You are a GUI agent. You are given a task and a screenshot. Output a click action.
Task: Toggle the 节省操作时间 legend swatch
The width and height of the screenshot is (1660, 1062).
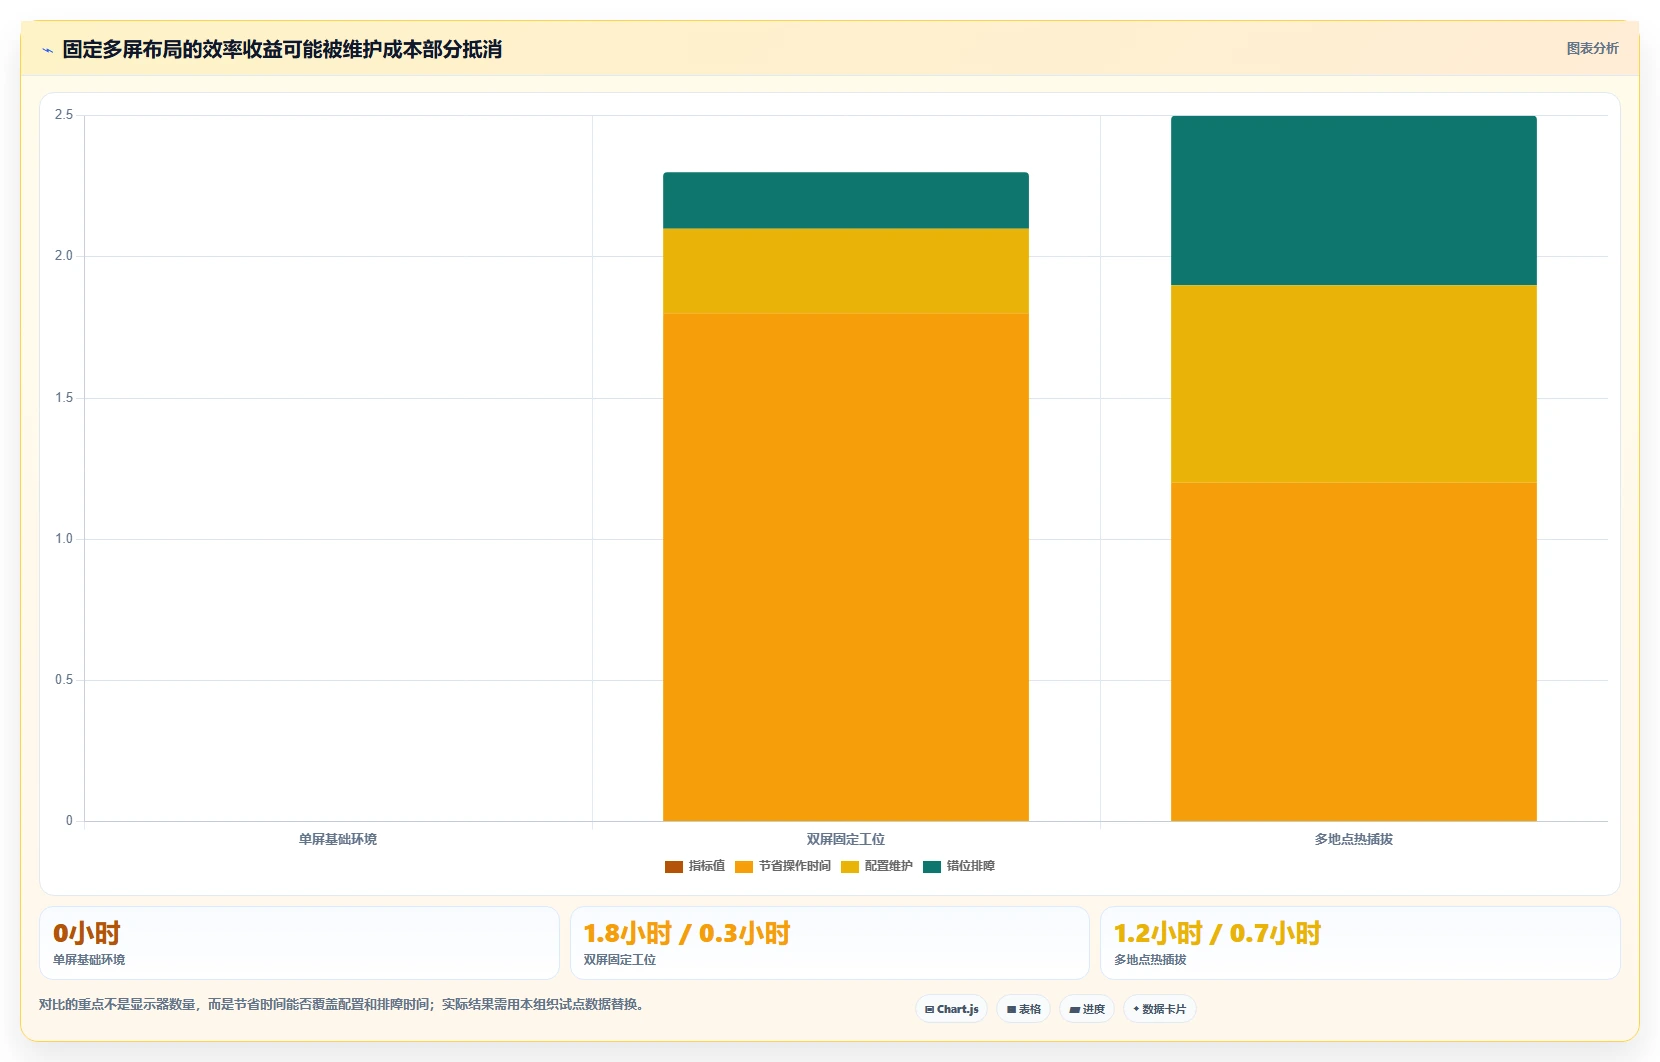[744, 866]
